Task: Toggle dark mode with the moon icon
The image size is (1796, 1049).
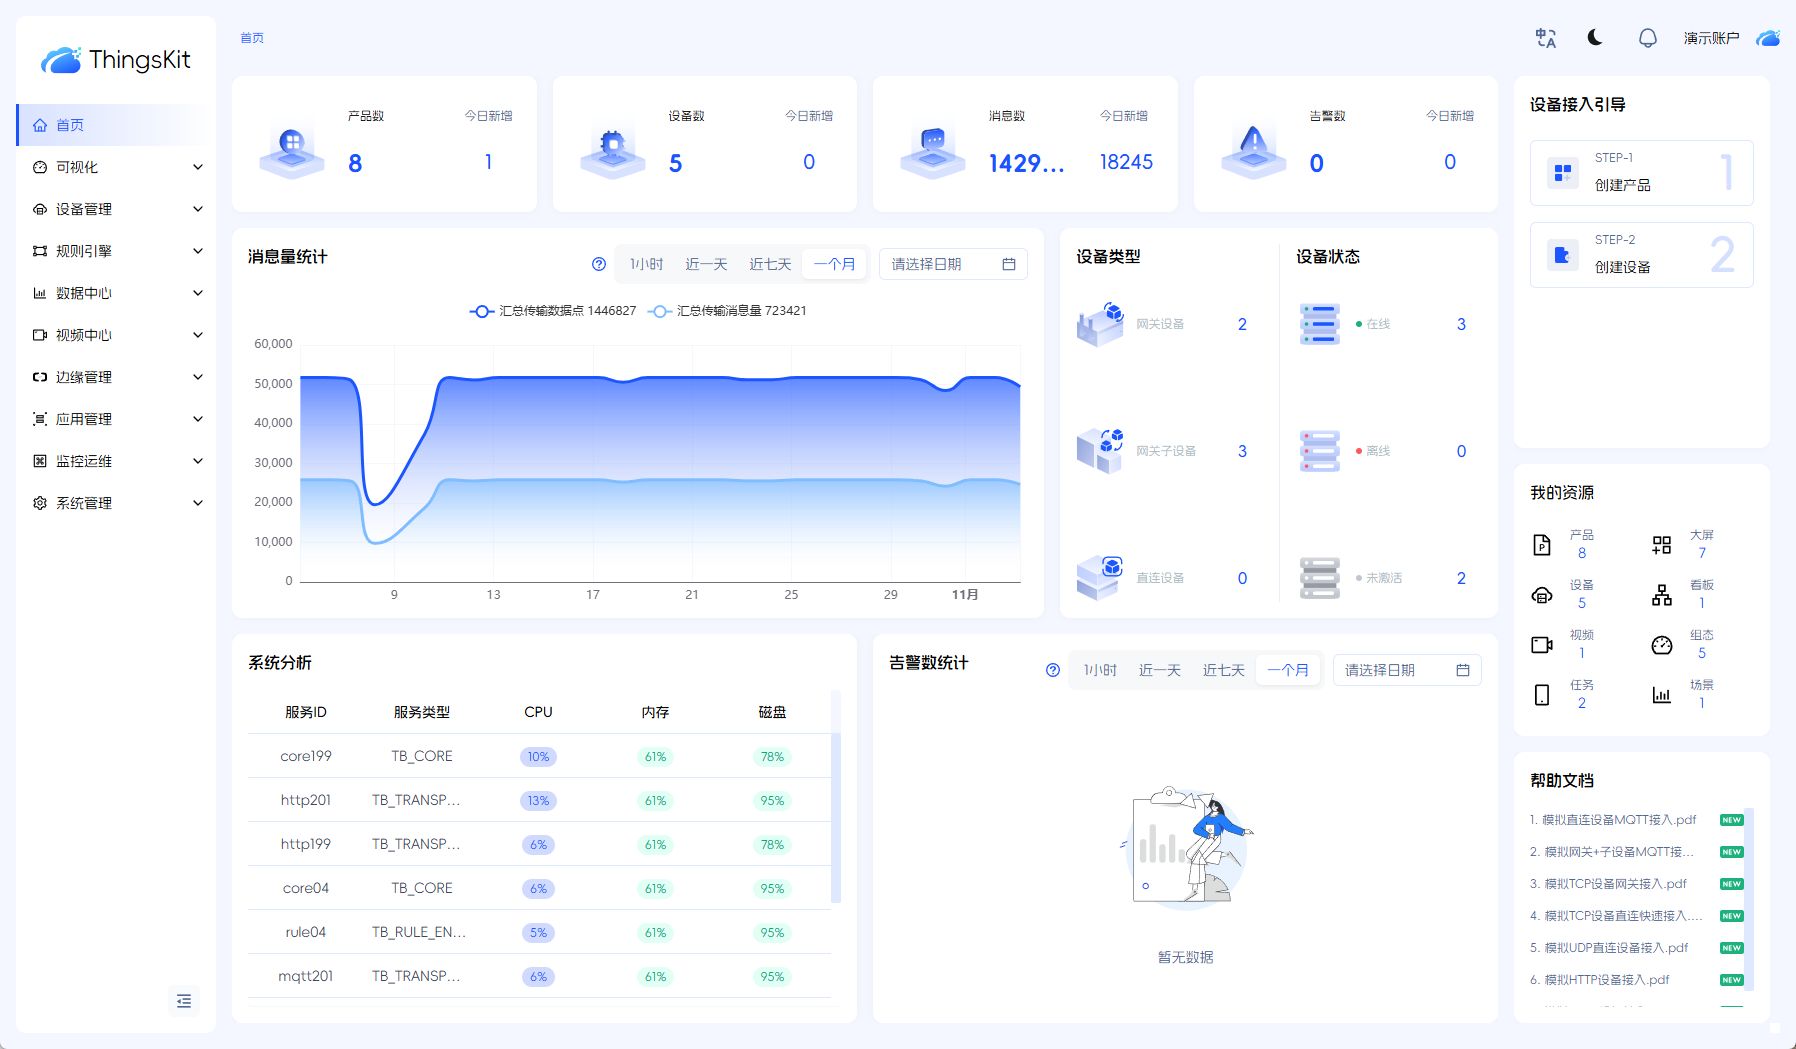Action: coord(1594,37)
